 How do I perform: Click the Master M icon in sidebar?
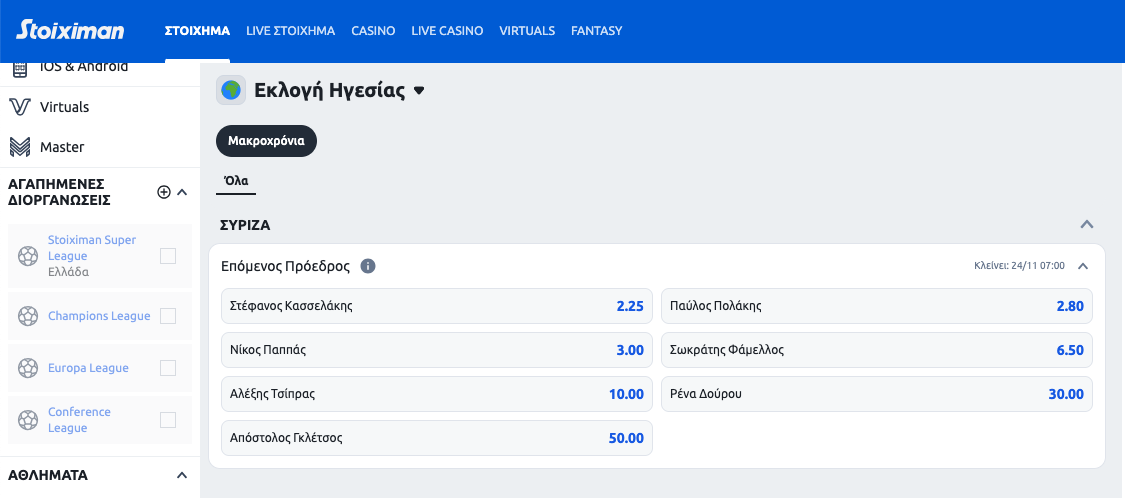(x=20, y=147)
